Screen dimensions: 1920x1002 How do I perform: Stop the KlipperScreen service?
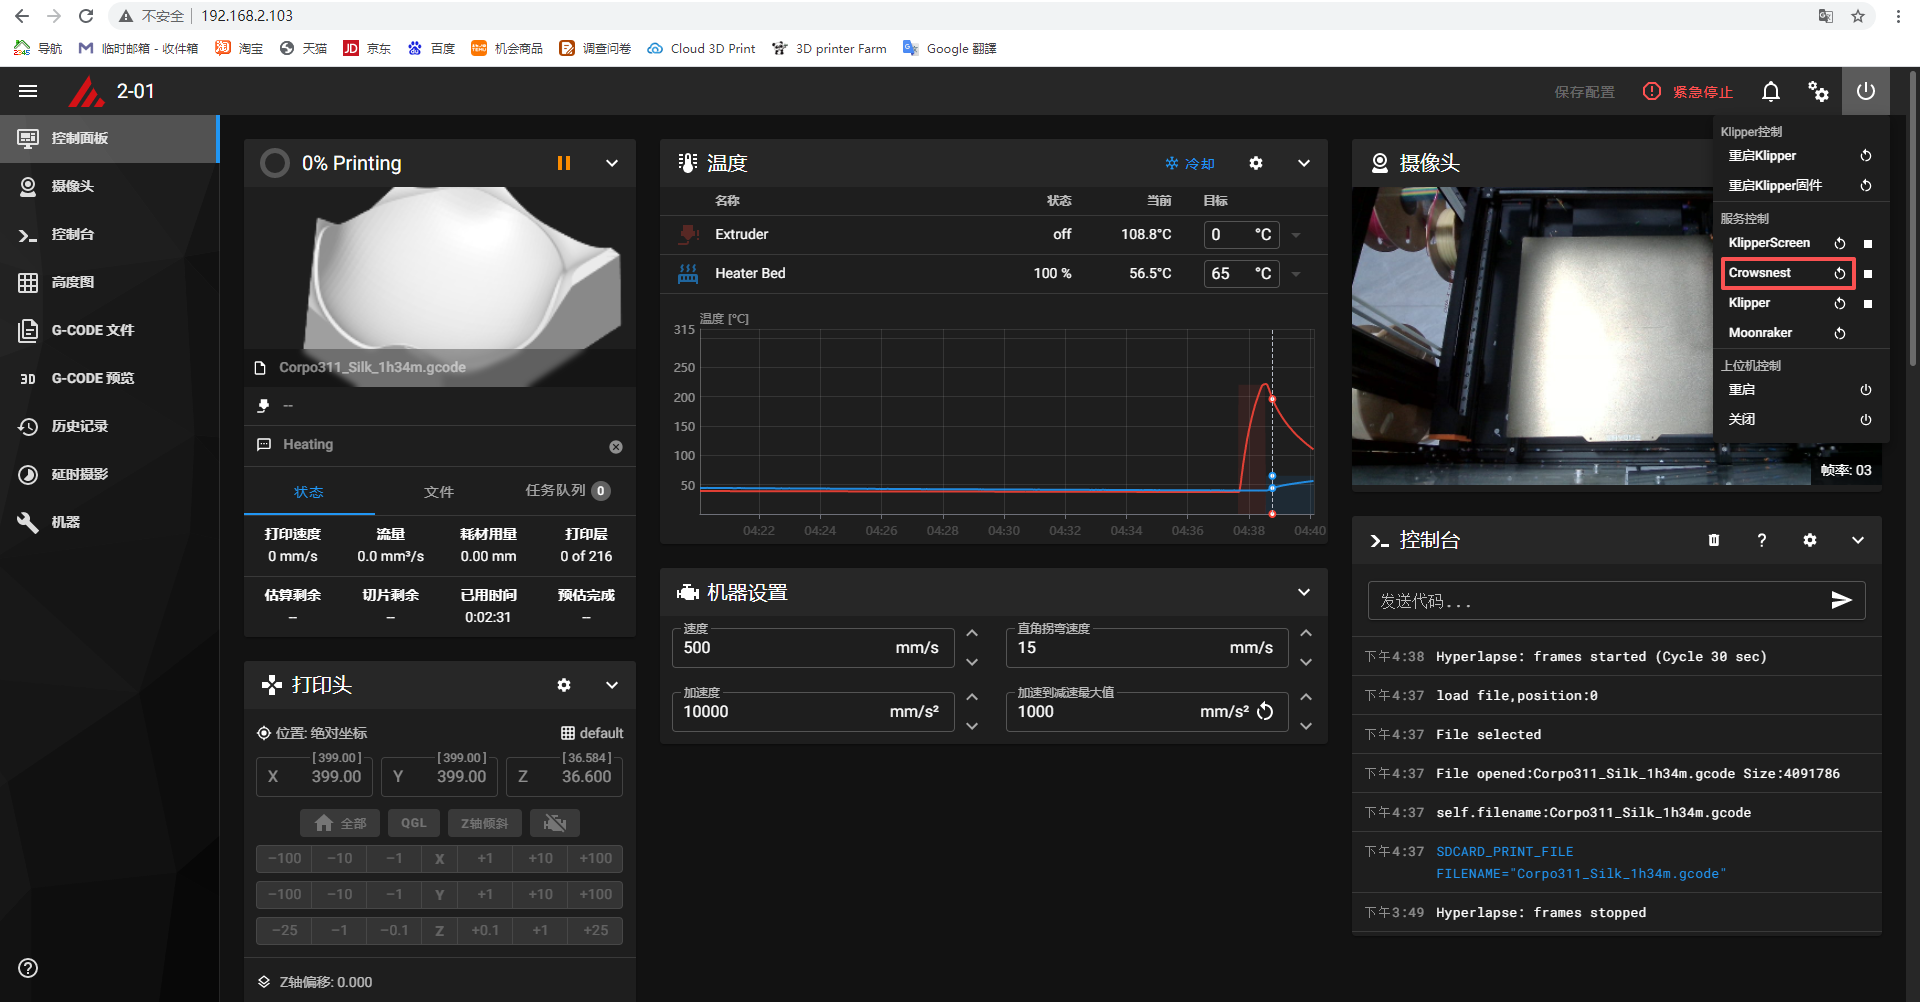[1867, 243]
